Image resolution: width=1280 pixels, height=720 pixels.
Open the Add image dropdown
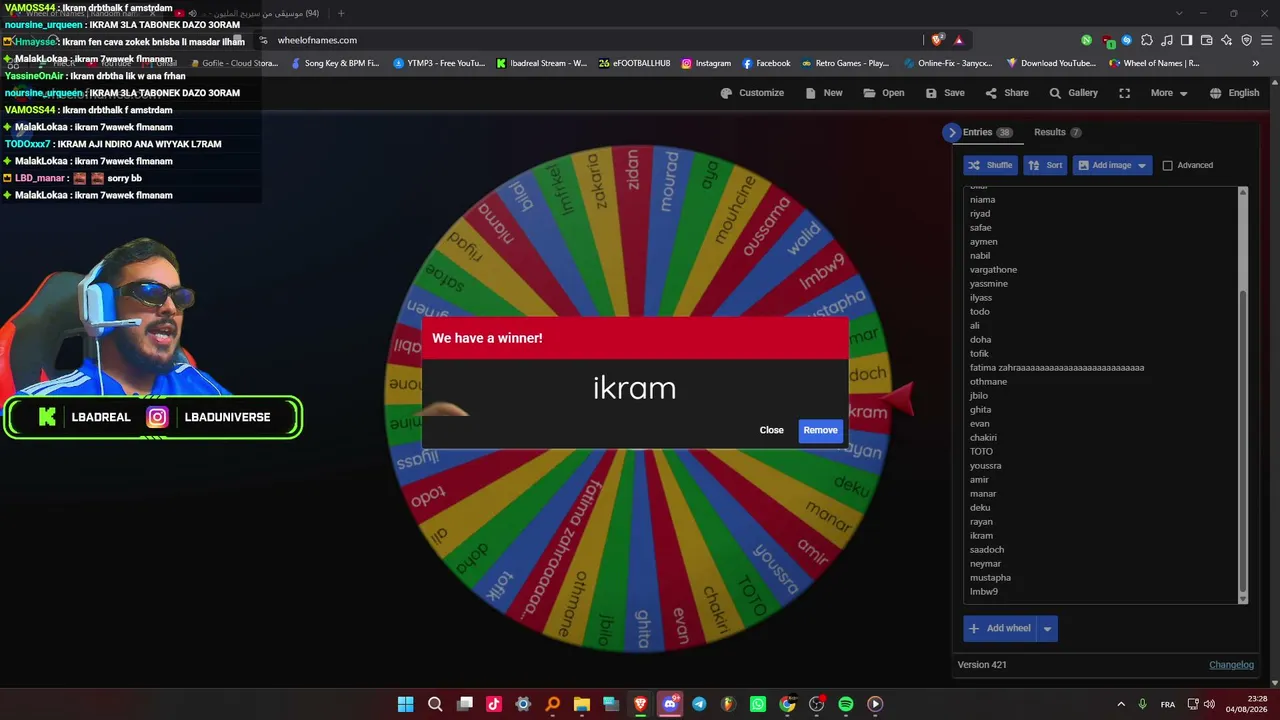coord(1112,165)
